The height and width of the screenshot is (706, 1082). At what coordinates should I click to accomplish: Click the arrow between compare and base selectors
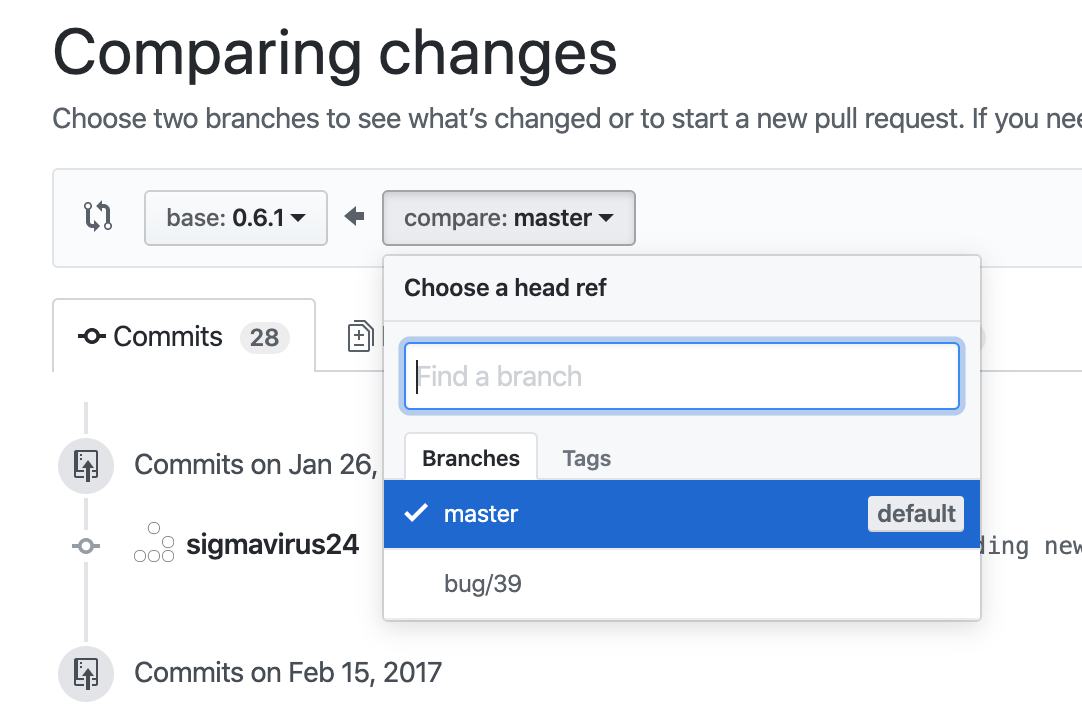point(355,217)
